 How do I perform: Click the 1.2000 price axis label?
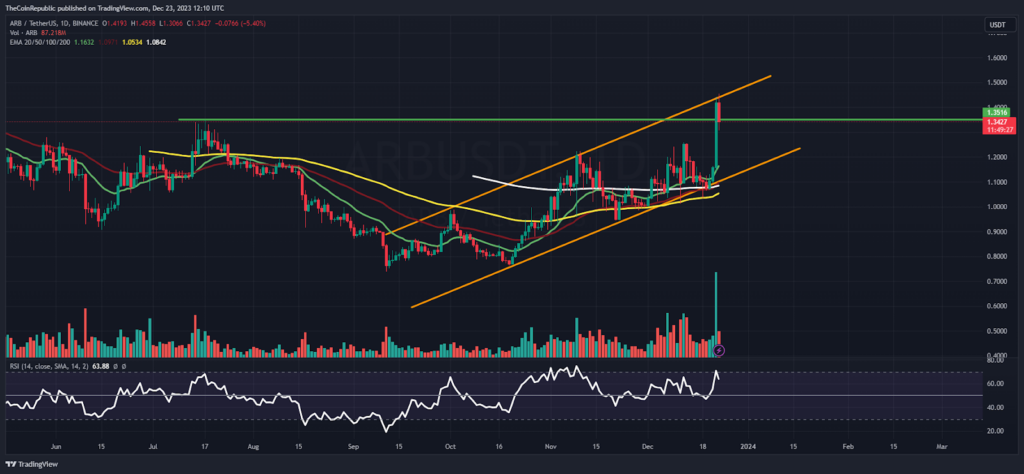[x=997, y=157]
